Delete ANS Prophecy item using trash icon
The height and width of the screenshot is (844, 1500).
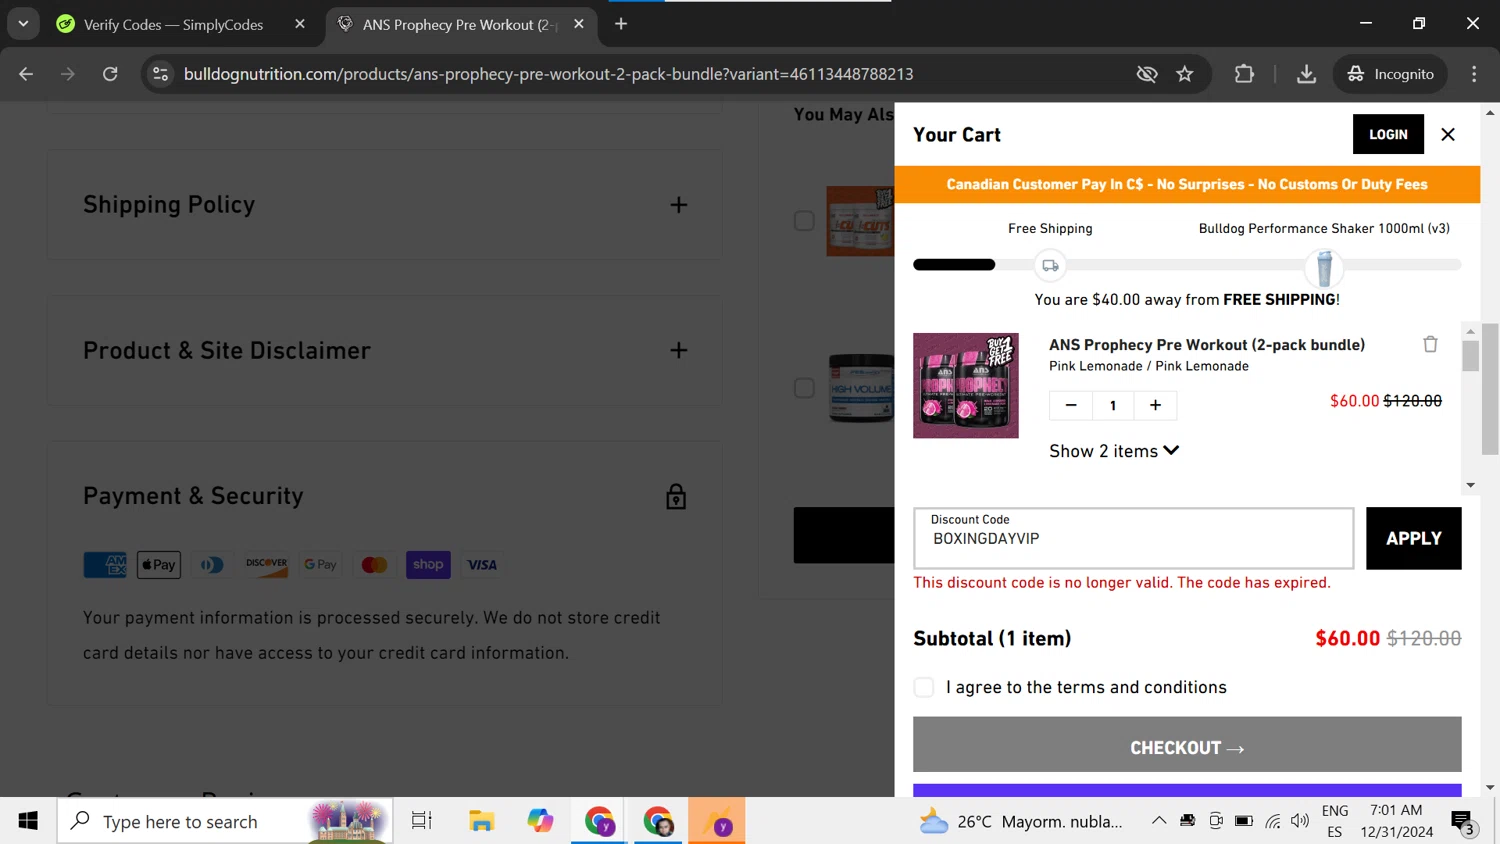coord(1430,344)
